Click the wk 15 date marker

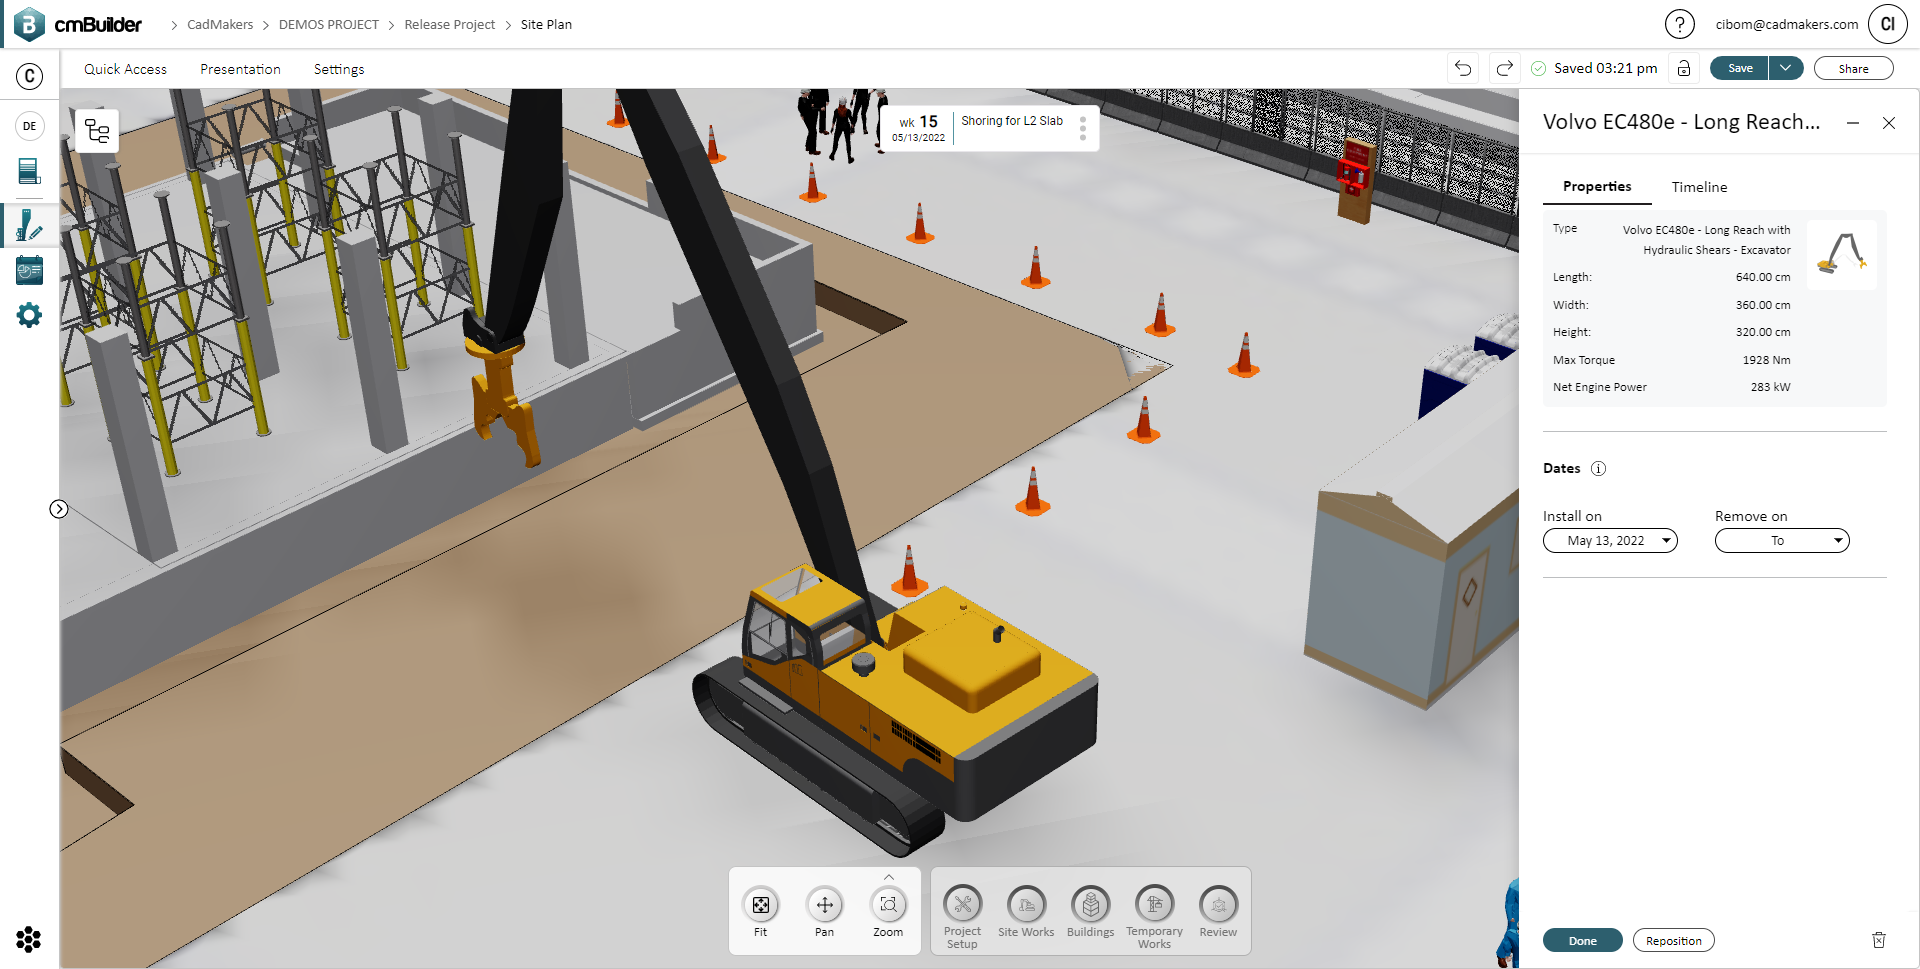(x=918, y=129)
